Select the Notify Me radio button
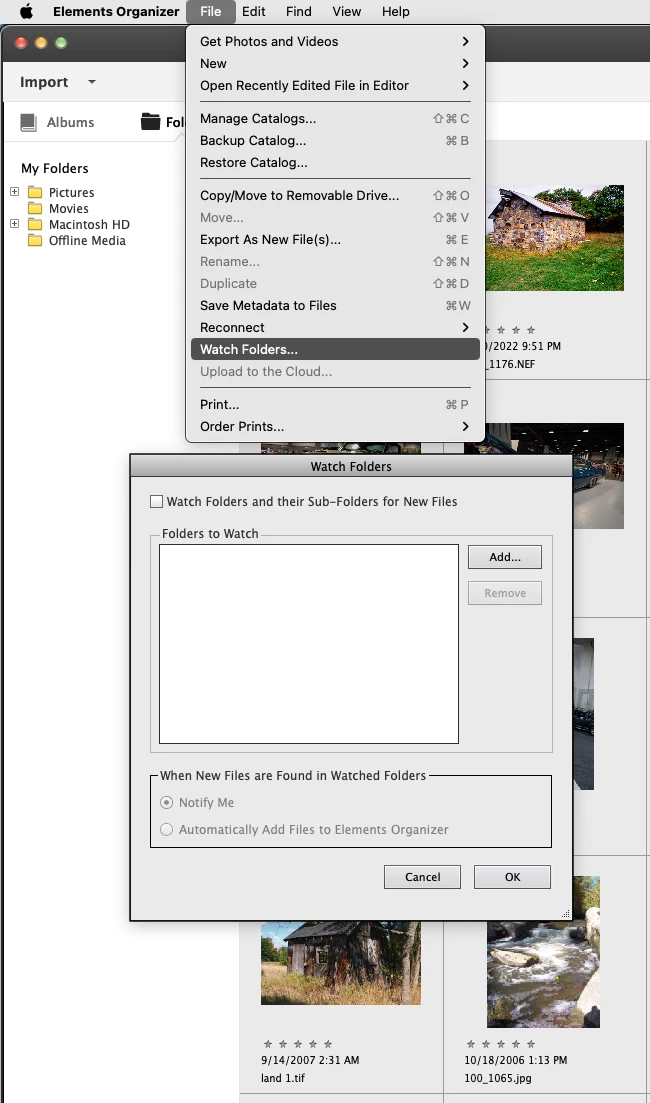Screen dimensions: 650x1103 click(x=166, y=803)
